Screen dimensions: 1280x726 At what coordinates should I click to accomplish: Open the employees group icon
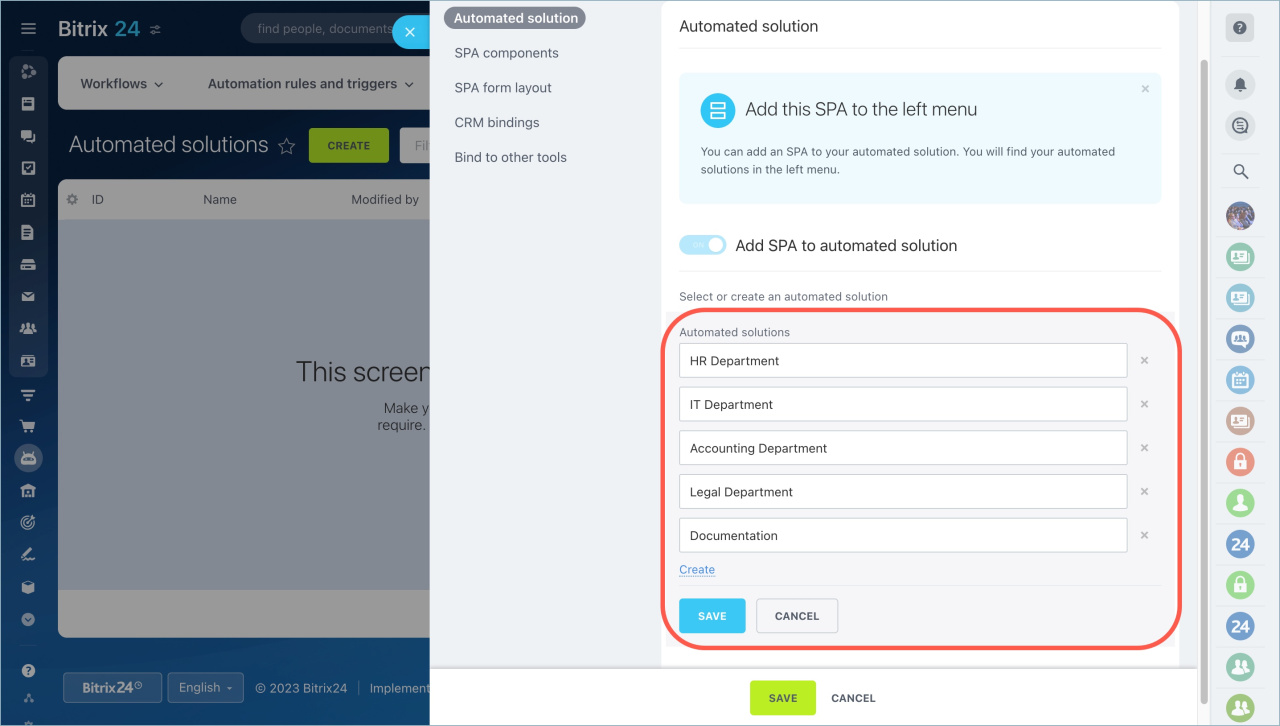[x=28, y=327]
